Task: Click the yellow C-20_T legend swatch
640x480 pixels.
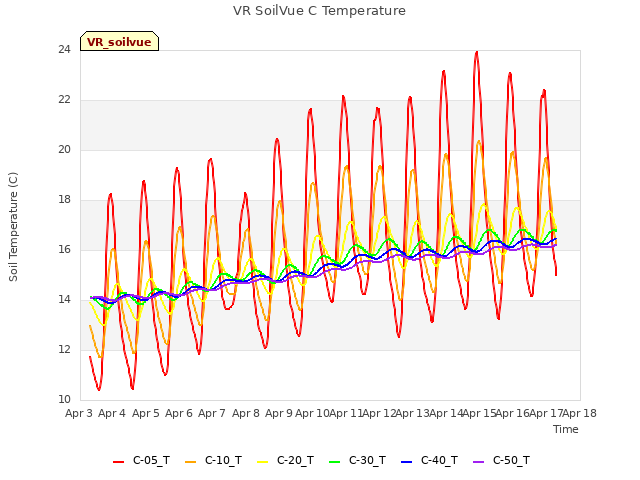Action: click(263, 462)
